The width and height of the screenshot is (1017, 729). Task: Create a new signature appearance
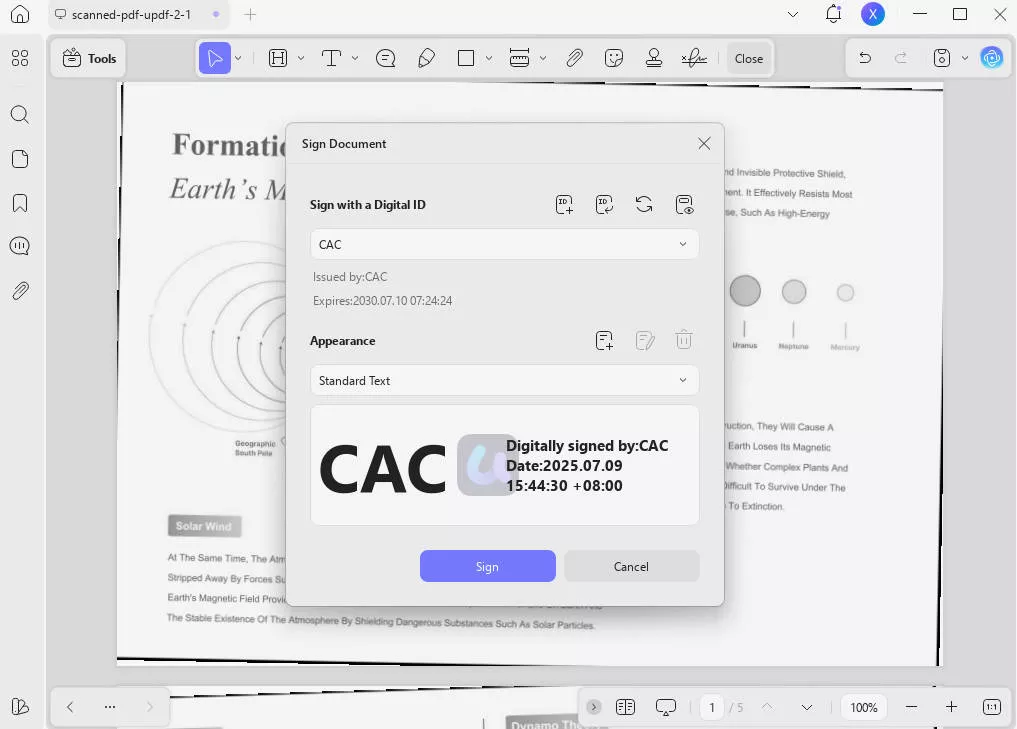(604, 341)
